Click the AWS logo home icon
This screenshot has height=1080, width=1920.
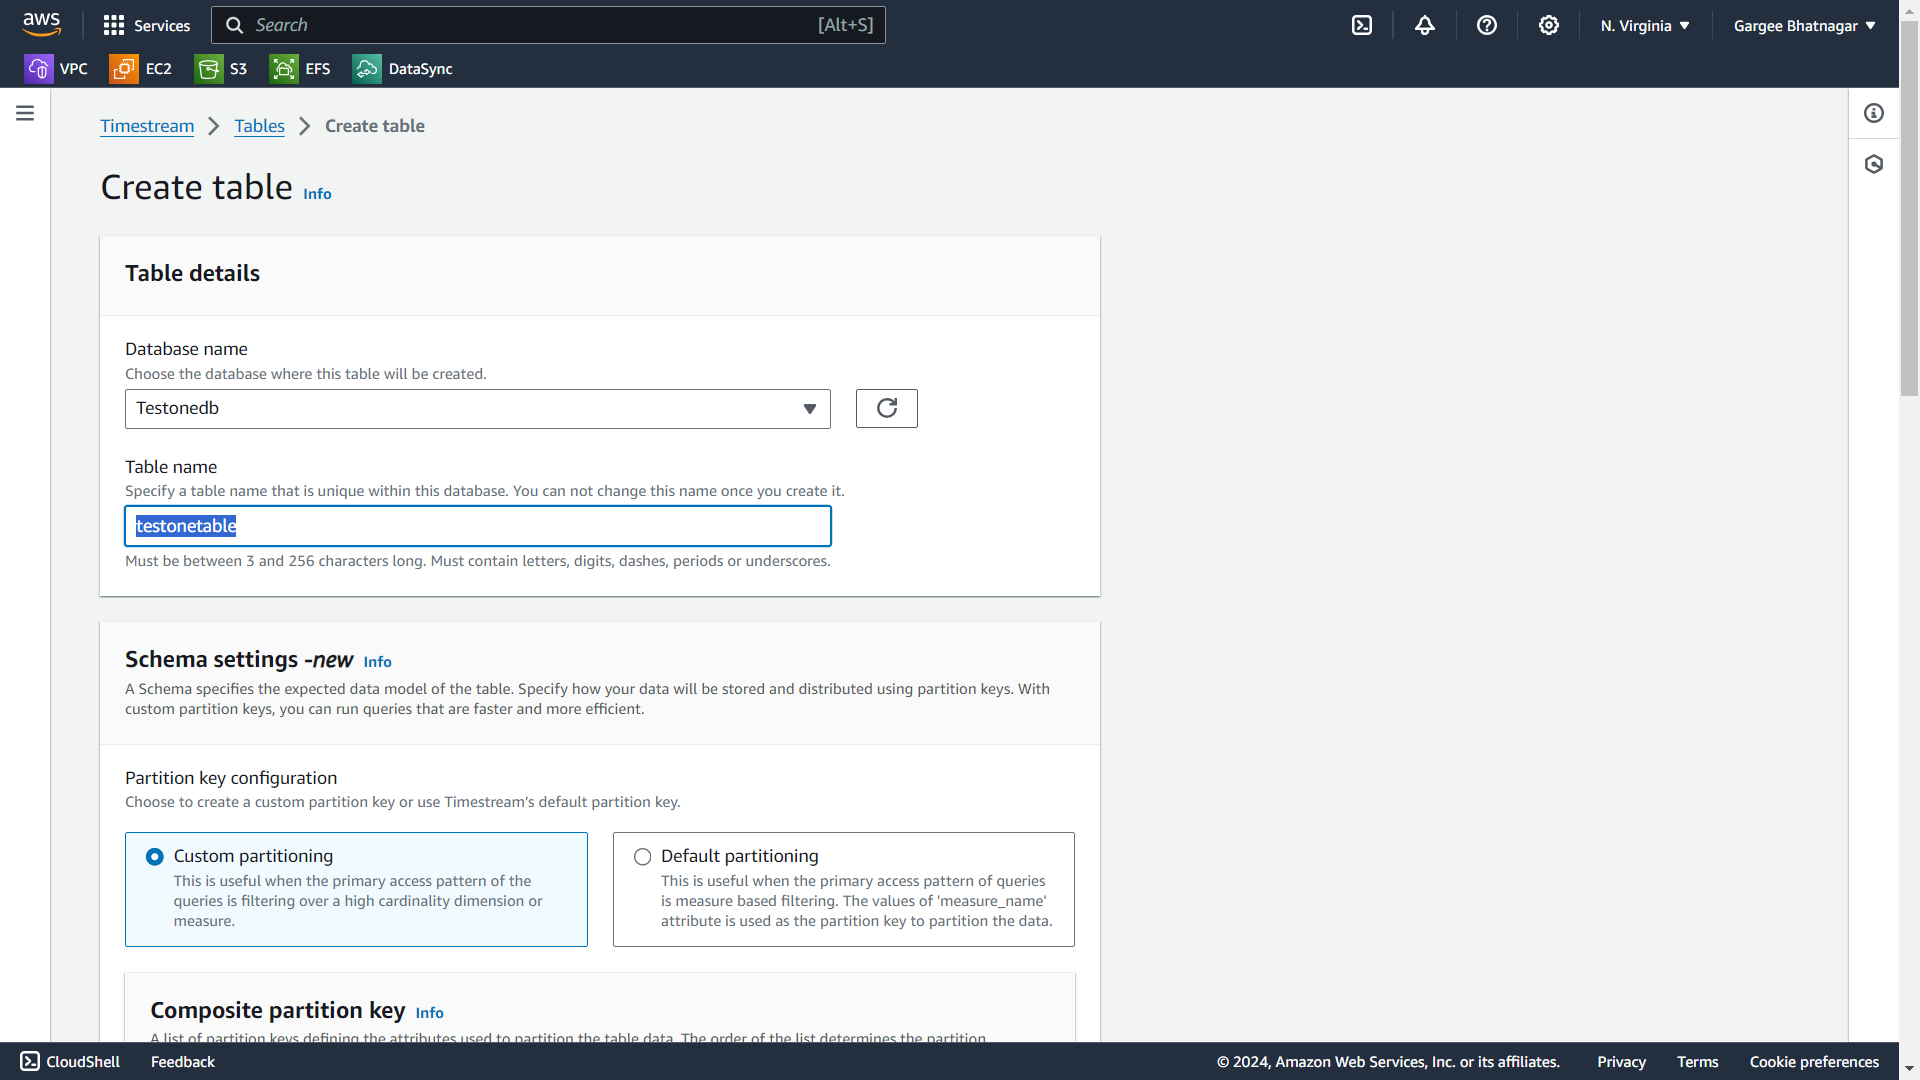(x=42, y=24)
